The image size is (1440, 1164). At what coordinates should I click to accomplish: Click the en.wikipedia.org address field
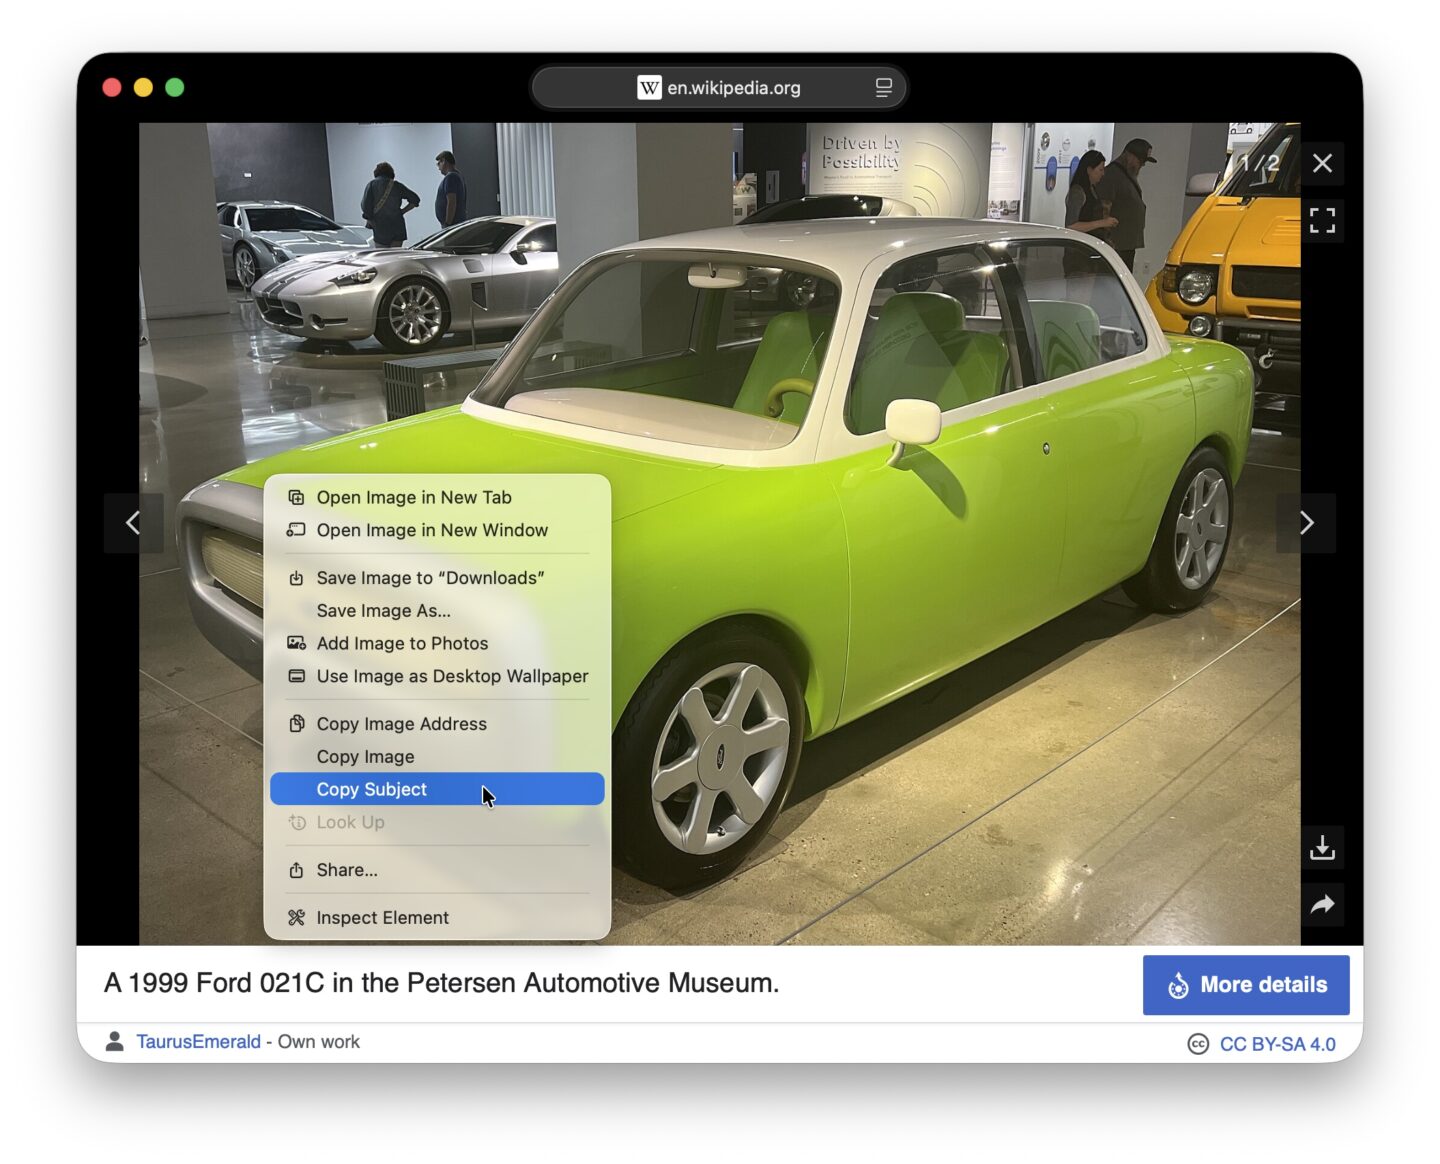(719, 88)
